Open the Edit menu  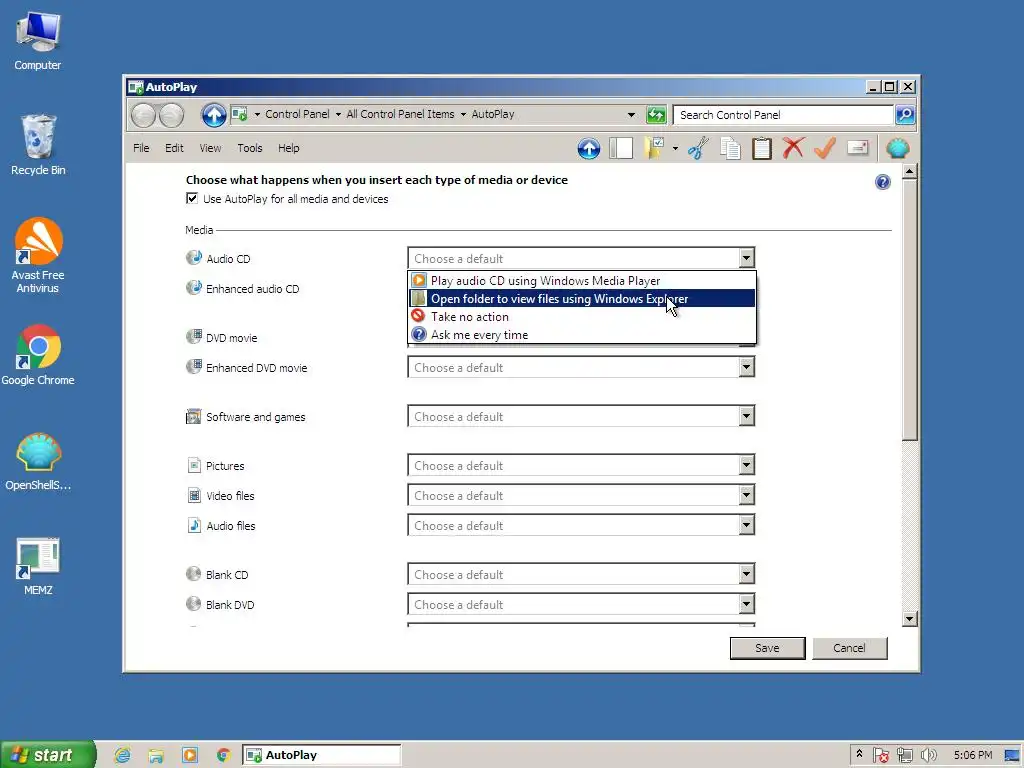click(x=174, y=148)
